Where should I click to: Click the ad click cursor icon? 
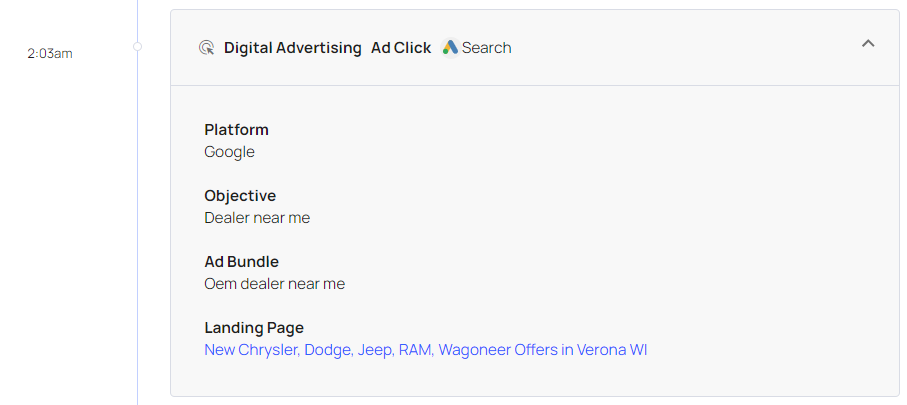coord(207,48)
